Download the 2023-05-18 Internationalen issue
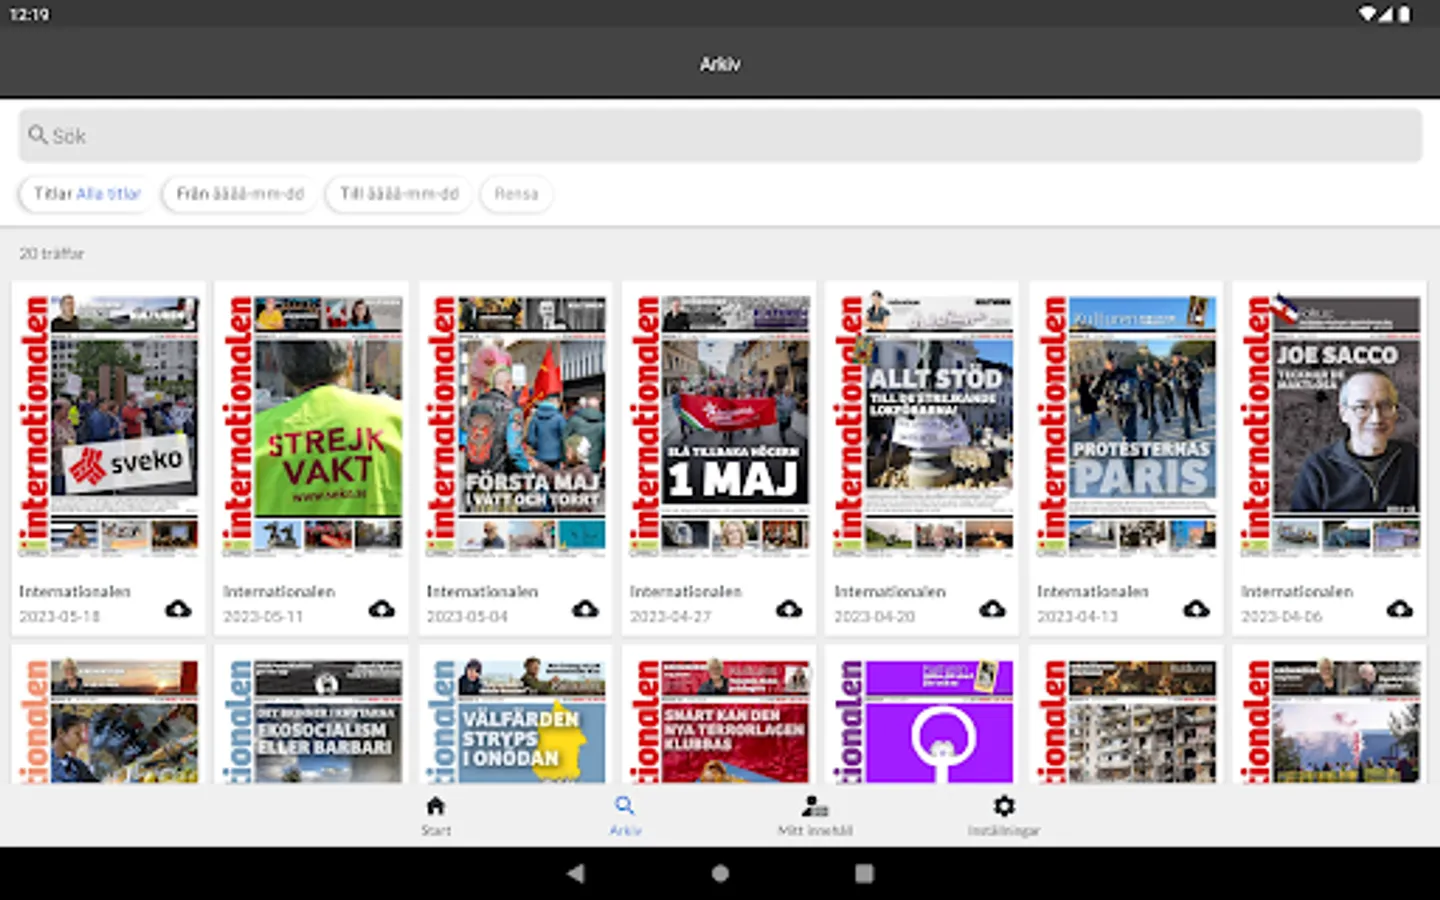The width and height of the screenshot is (1440, 900). [x=178, y=609]
